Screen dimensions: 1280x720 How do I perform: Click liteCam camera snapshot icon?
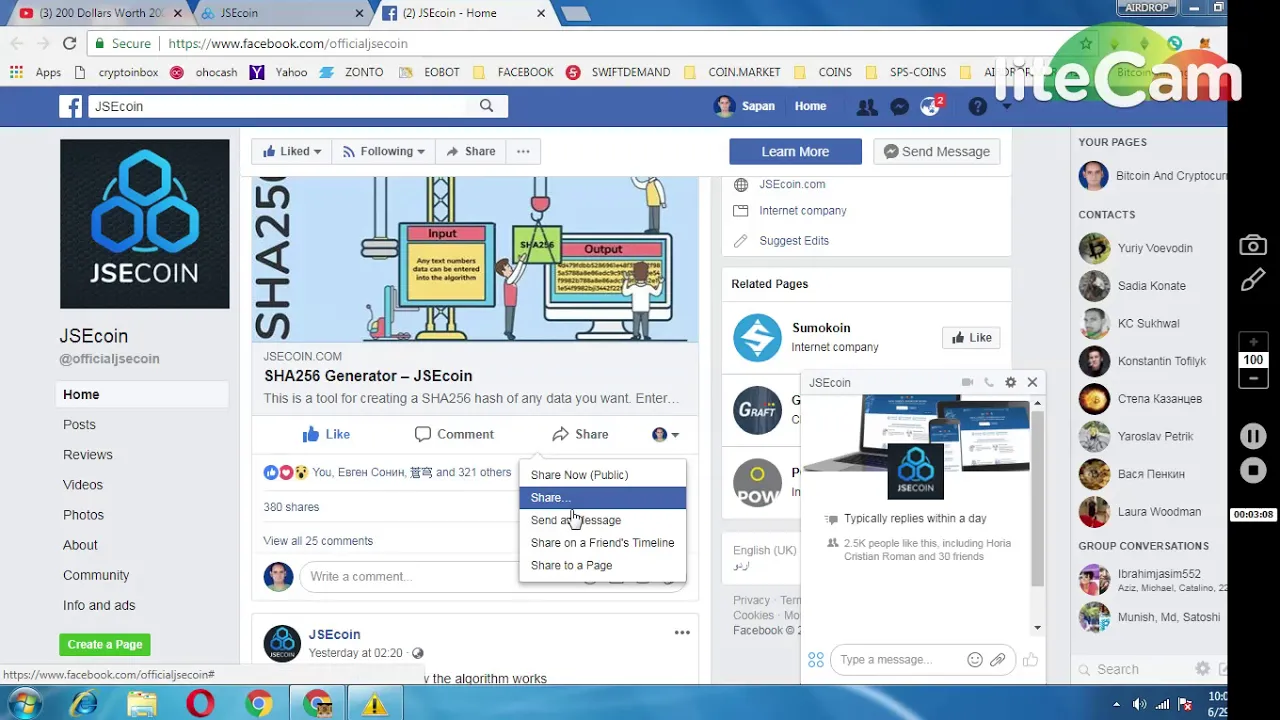[x=1253, y=245]
